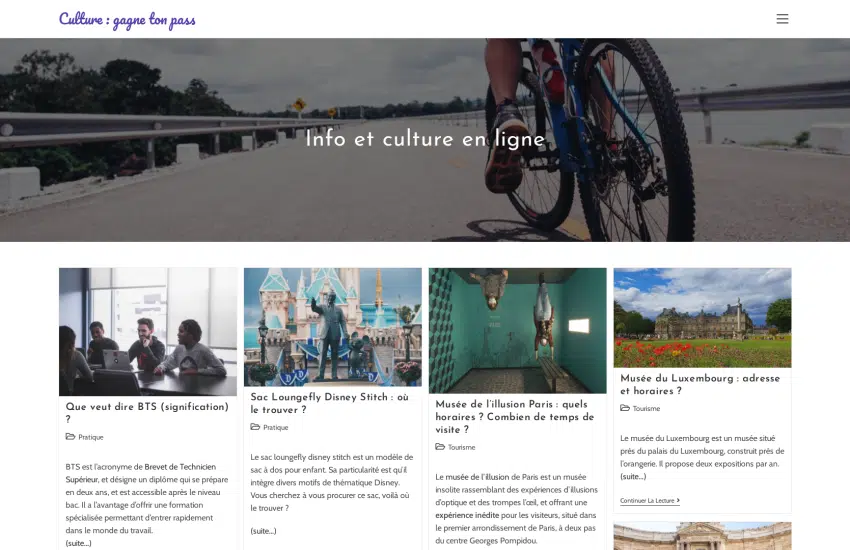This screenshot has width=850, height=550.
Task: Click folder icon beside Pratique under BTS article
Action: click(70, 437)
